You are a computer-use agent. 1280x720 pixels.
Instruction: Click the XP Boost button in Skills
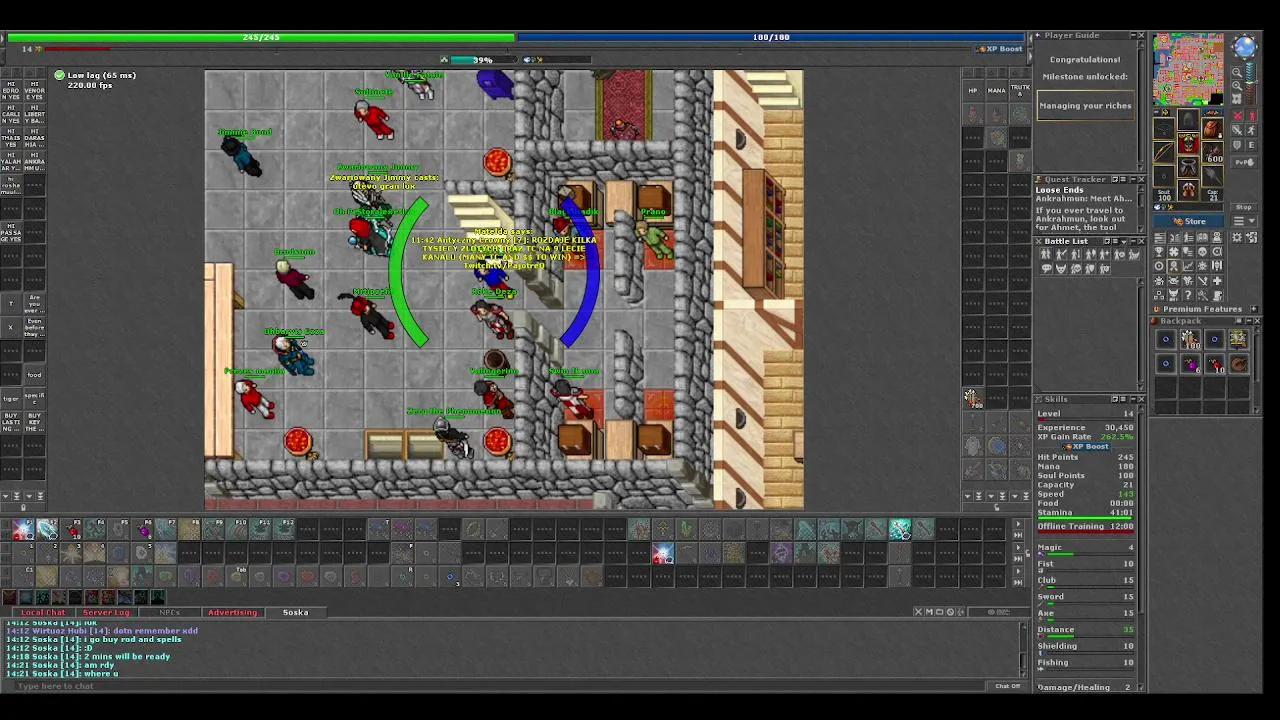tap(1085, 446)
